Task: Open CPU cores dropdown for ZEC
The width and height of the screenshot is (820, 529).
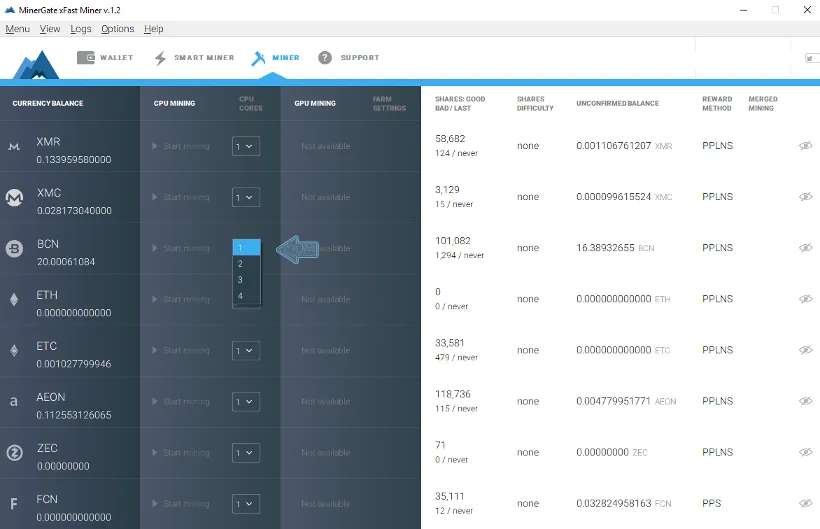Action: [x=246, y=453]
